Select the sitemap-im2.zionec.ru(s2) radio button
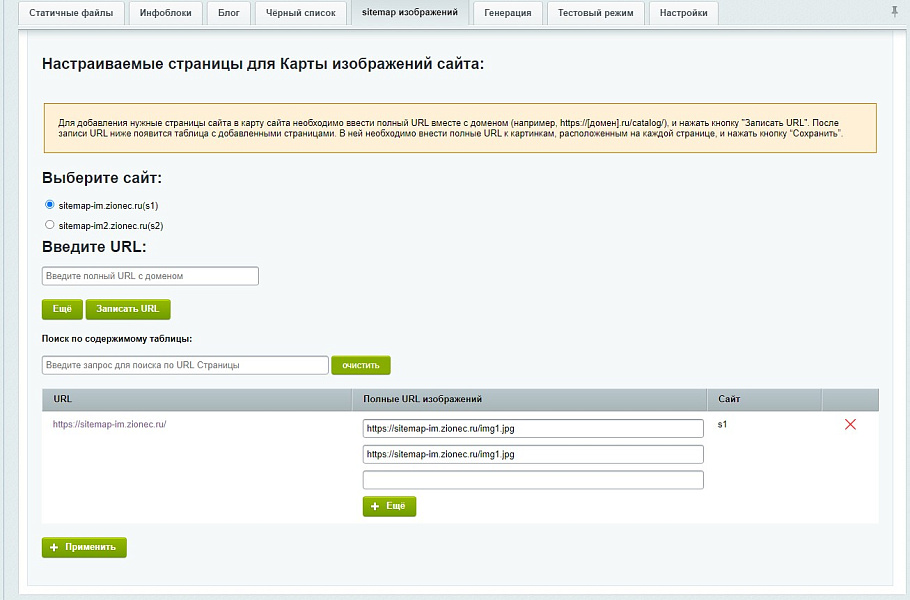 pyautogui.click(x=49, y=224)
